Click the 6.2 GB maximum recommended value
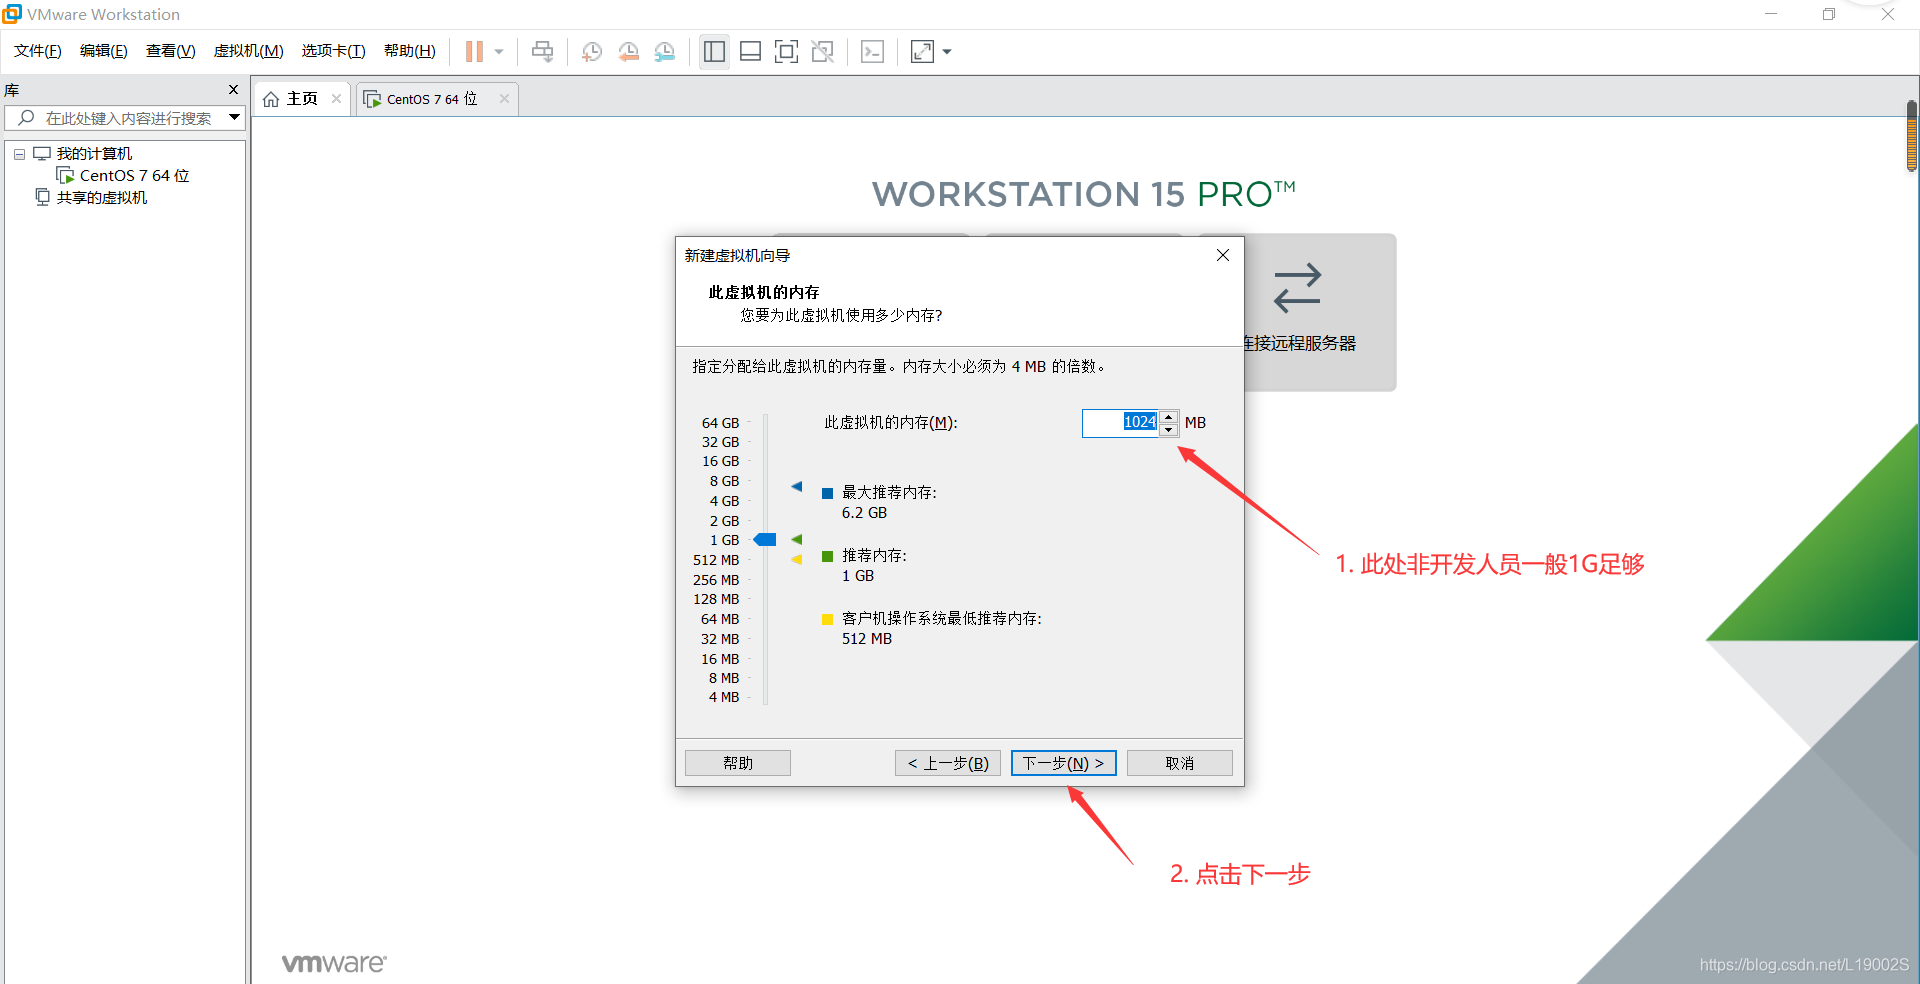 tap(864, 513)
